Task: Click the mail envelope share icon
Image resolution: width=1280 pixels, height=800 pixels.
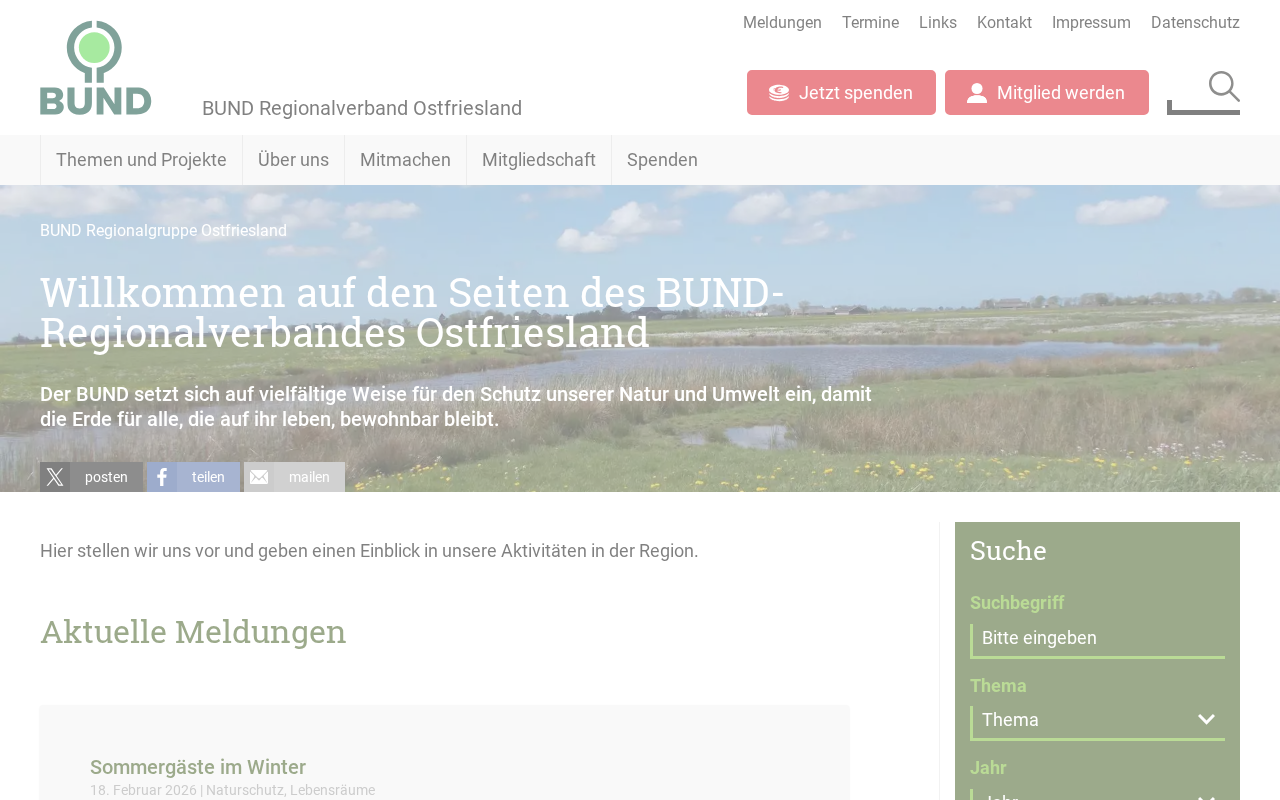Action: (x=259, y=477)
